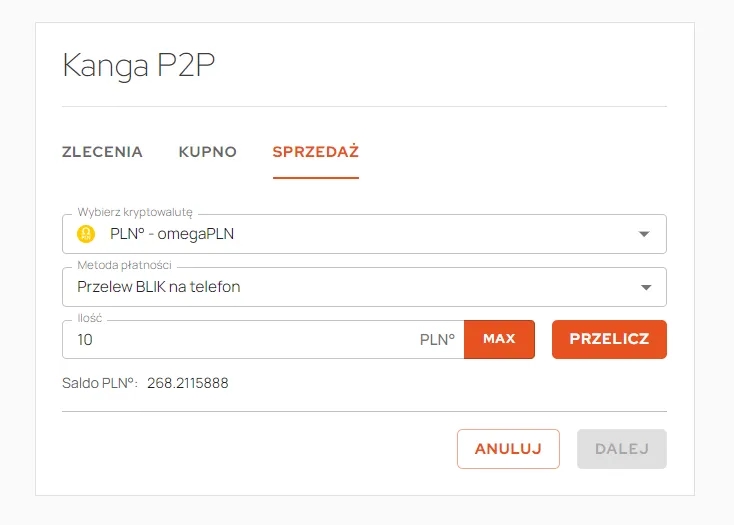This screenshot has width=734, height=525.
Task: Click the greyed-out DALEJ button
Action: point(622,449)
